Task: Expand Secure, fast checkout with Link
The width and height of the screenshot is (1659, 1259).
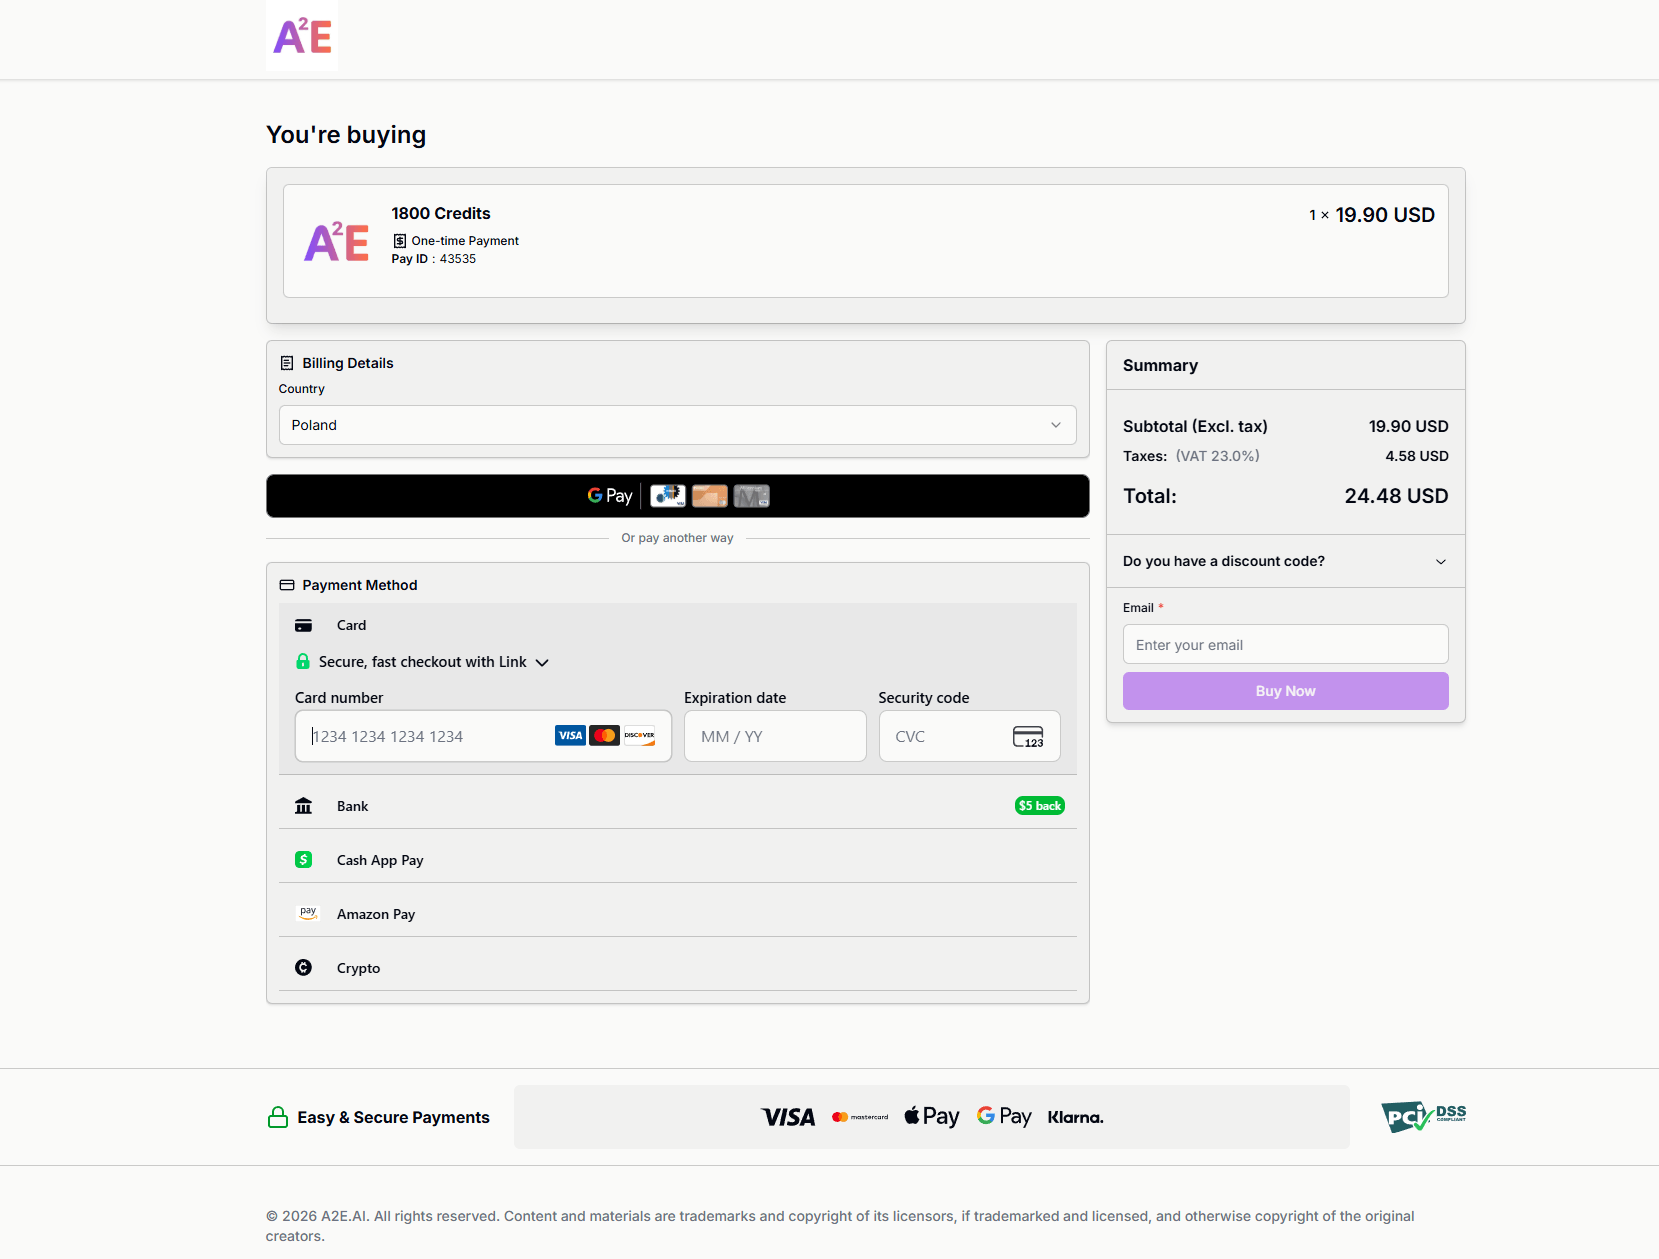Action: click(422, 662)
